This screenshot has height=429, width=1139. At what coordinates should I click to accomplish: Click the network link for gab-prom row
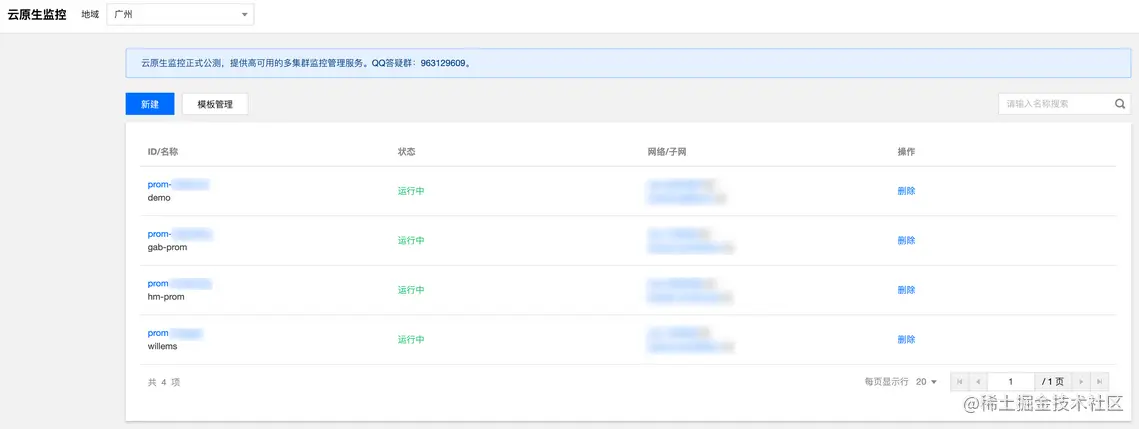678,234
